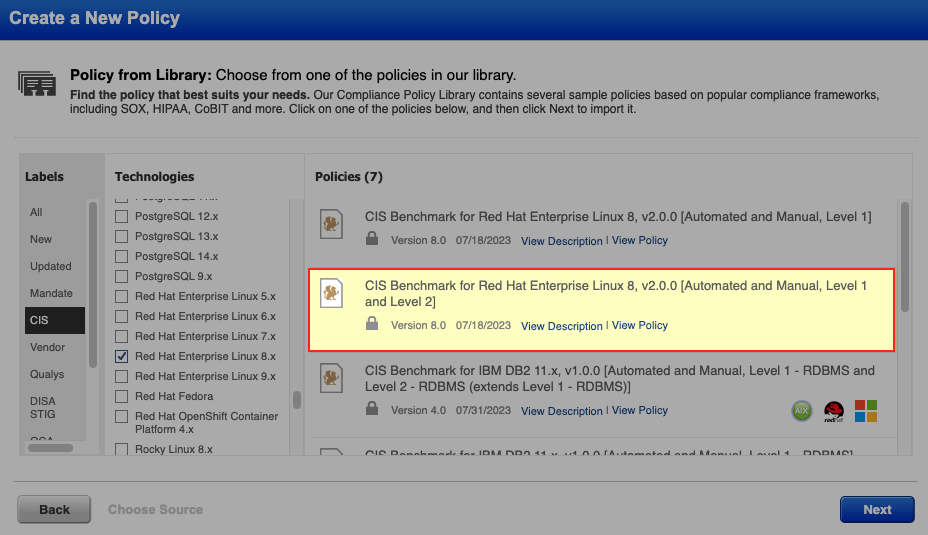
Task: Click the lock icon on the first policy
Action: 372,240
